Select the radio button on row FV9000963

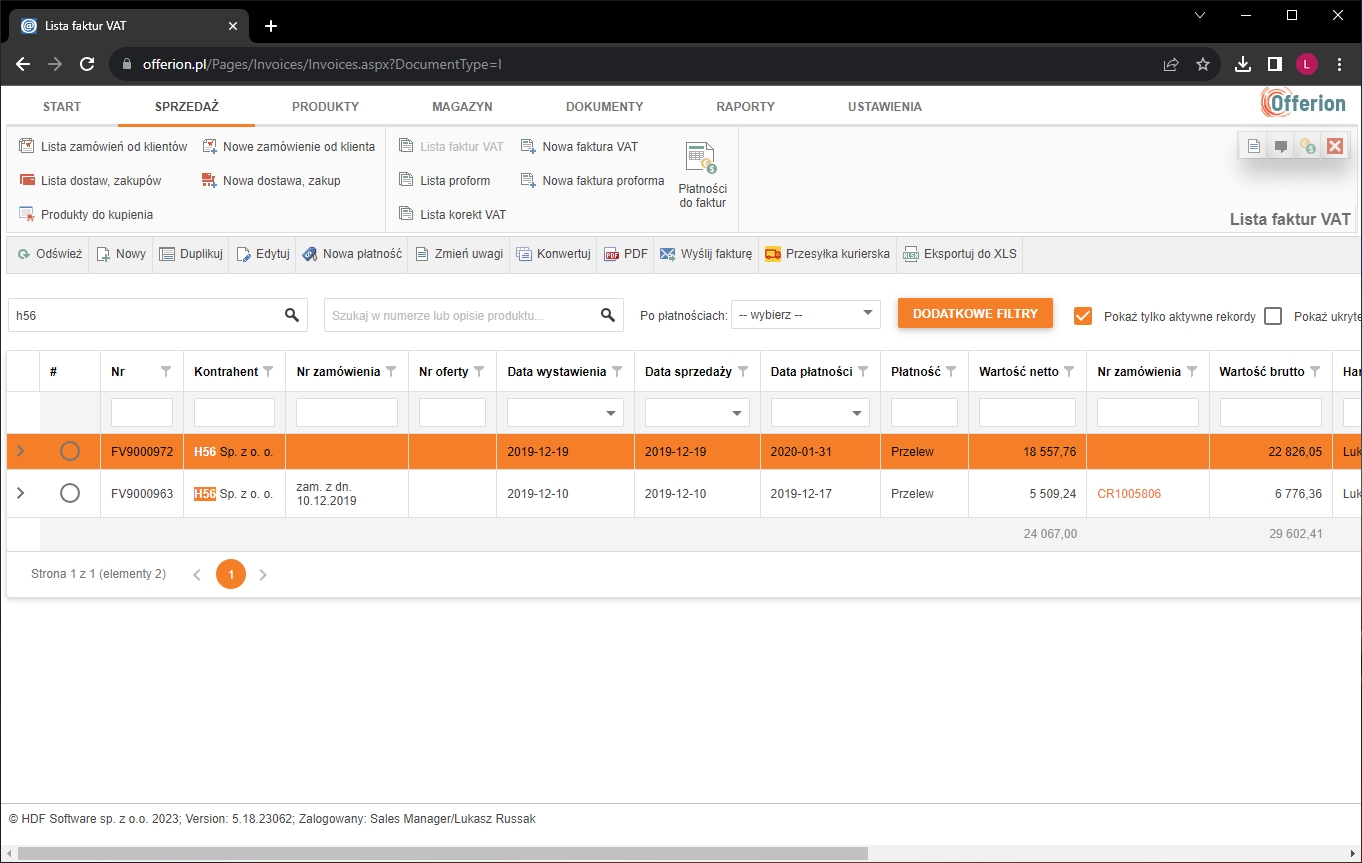(x=69, y=492)
